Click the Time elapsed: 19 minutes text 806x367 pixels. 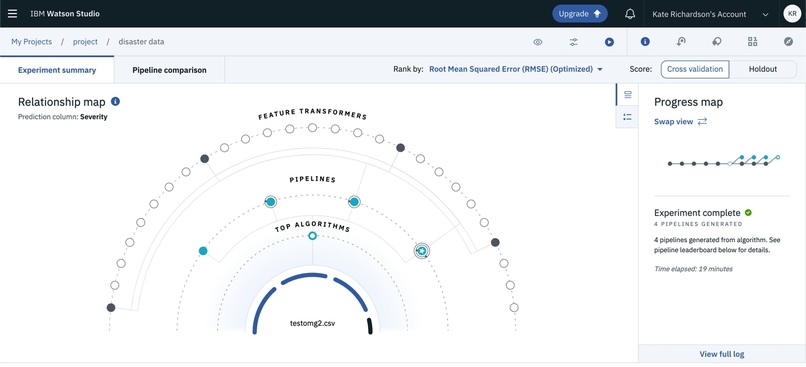click(693, 269)
